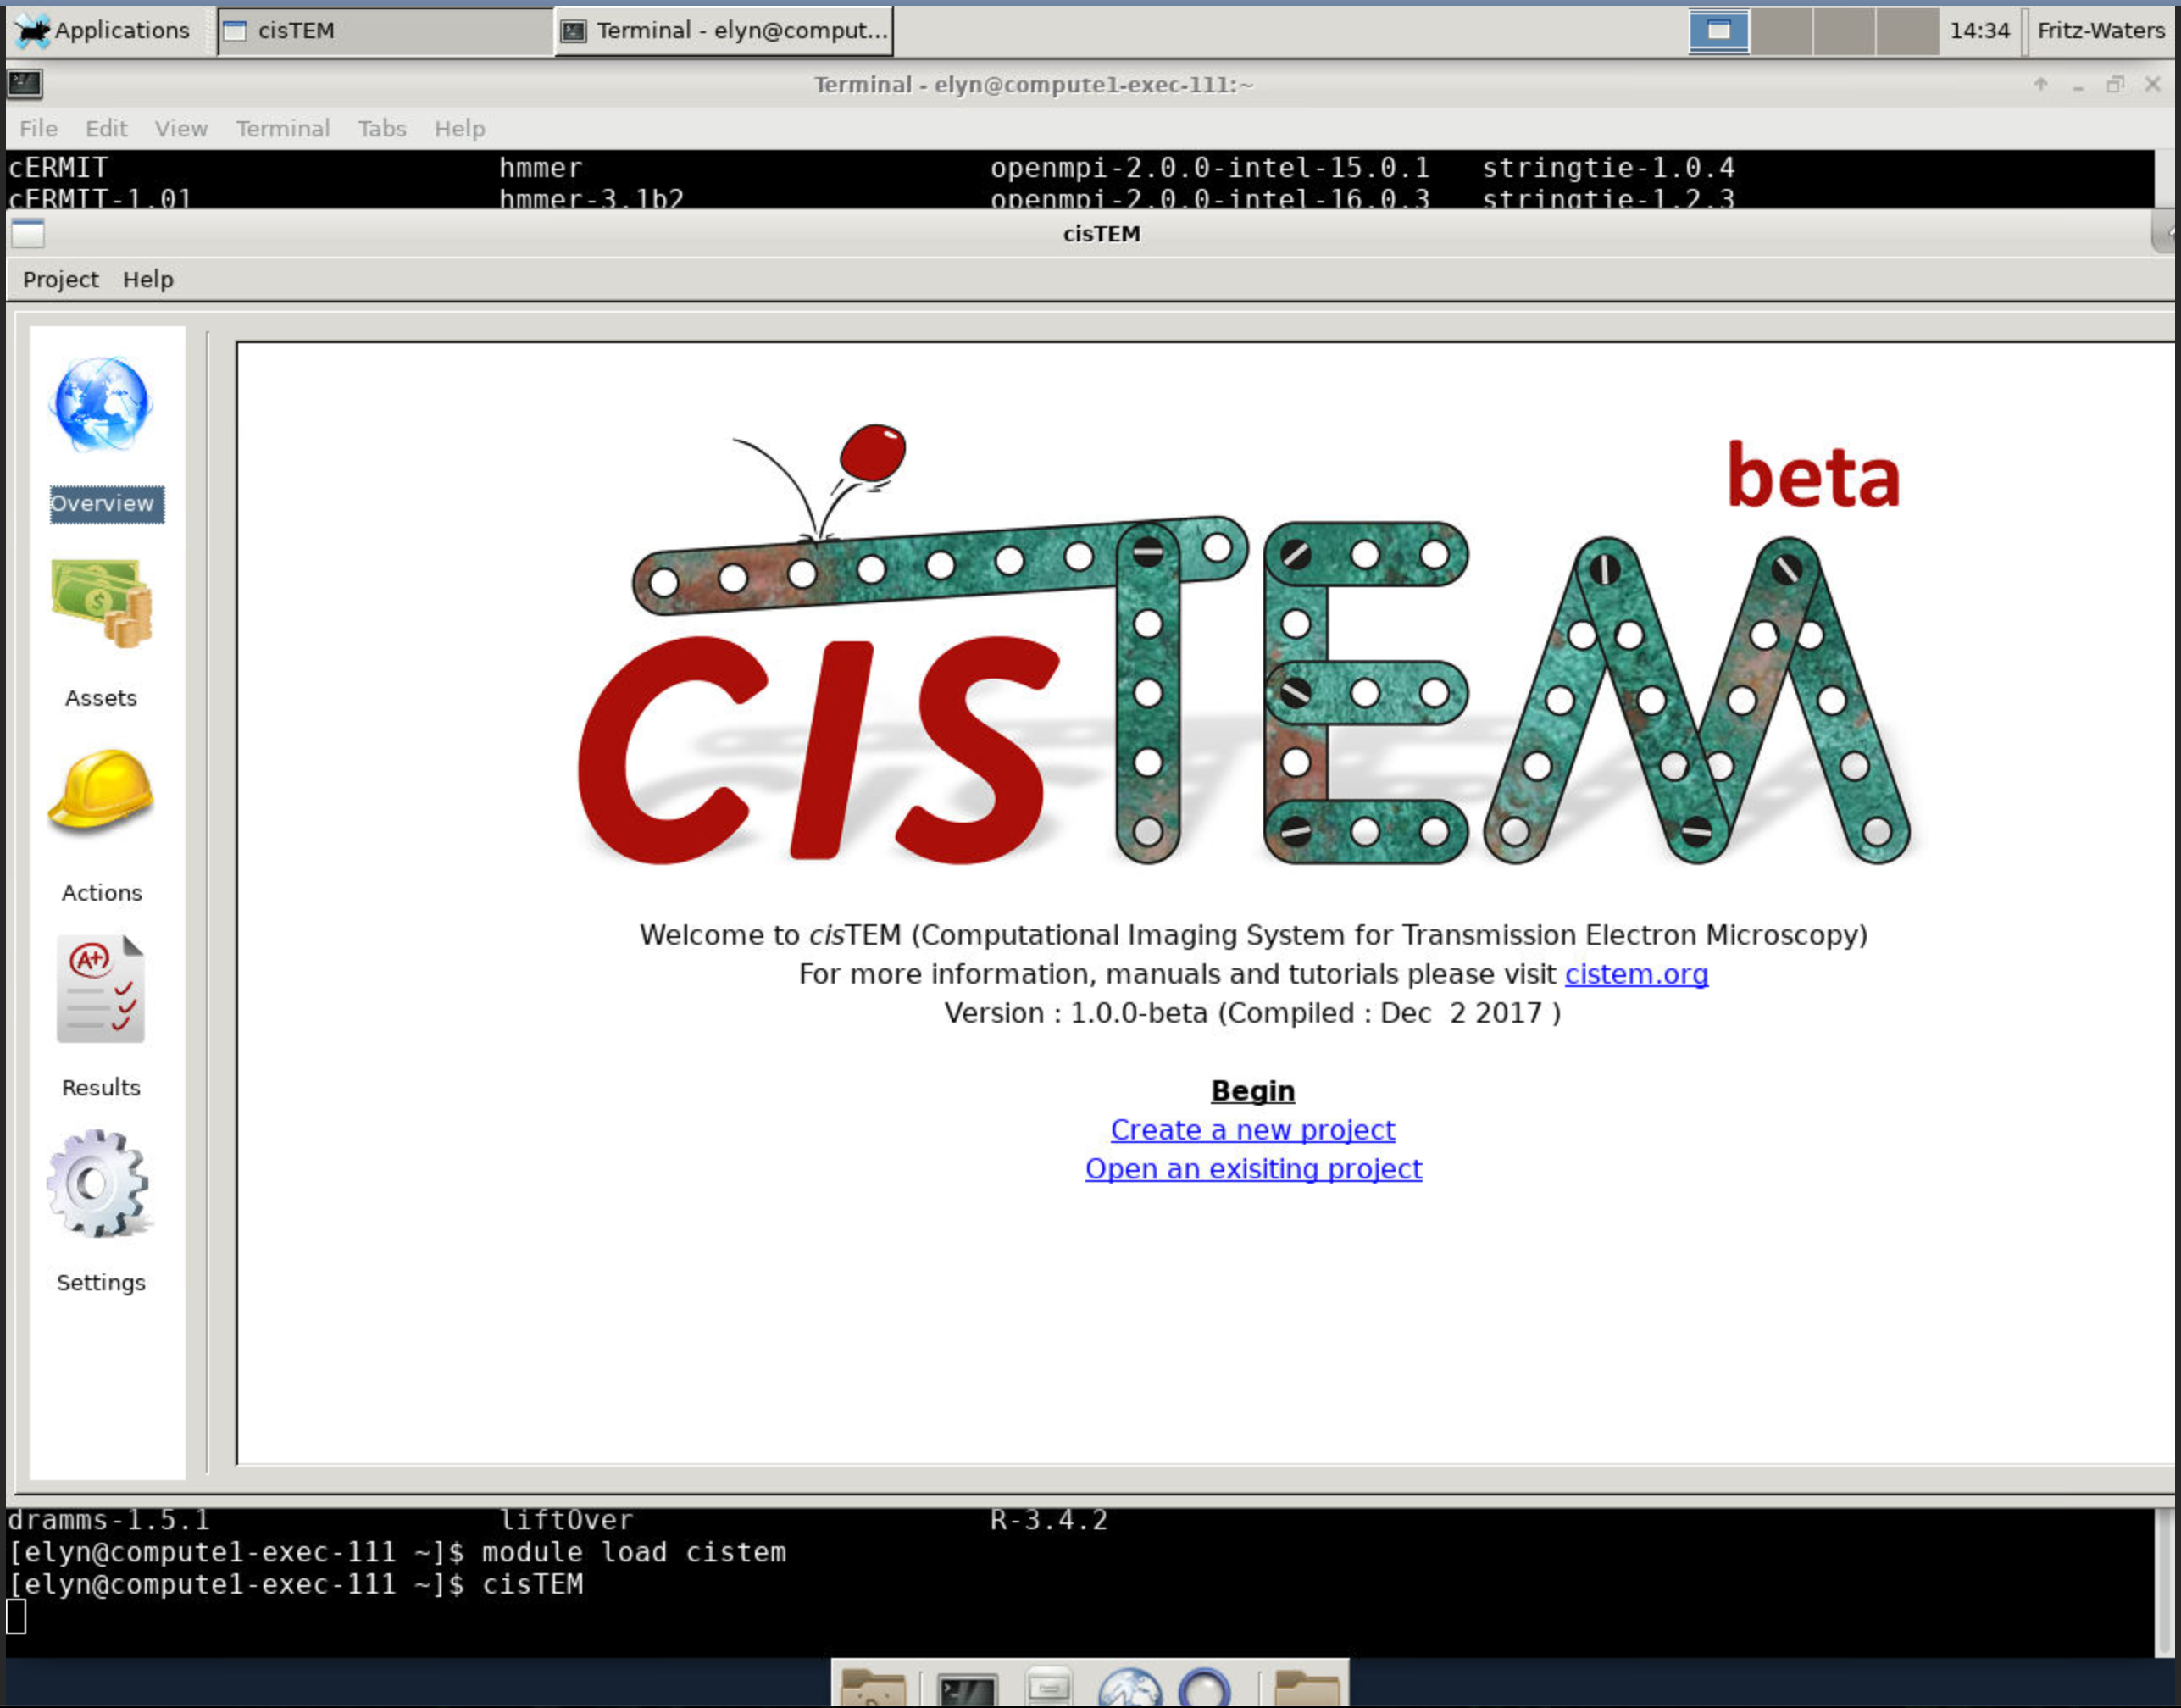Open the dock terminal emulator icon
Image resolution: width=2181 pixels, height=1708 pixels.
coord(966,1689)
